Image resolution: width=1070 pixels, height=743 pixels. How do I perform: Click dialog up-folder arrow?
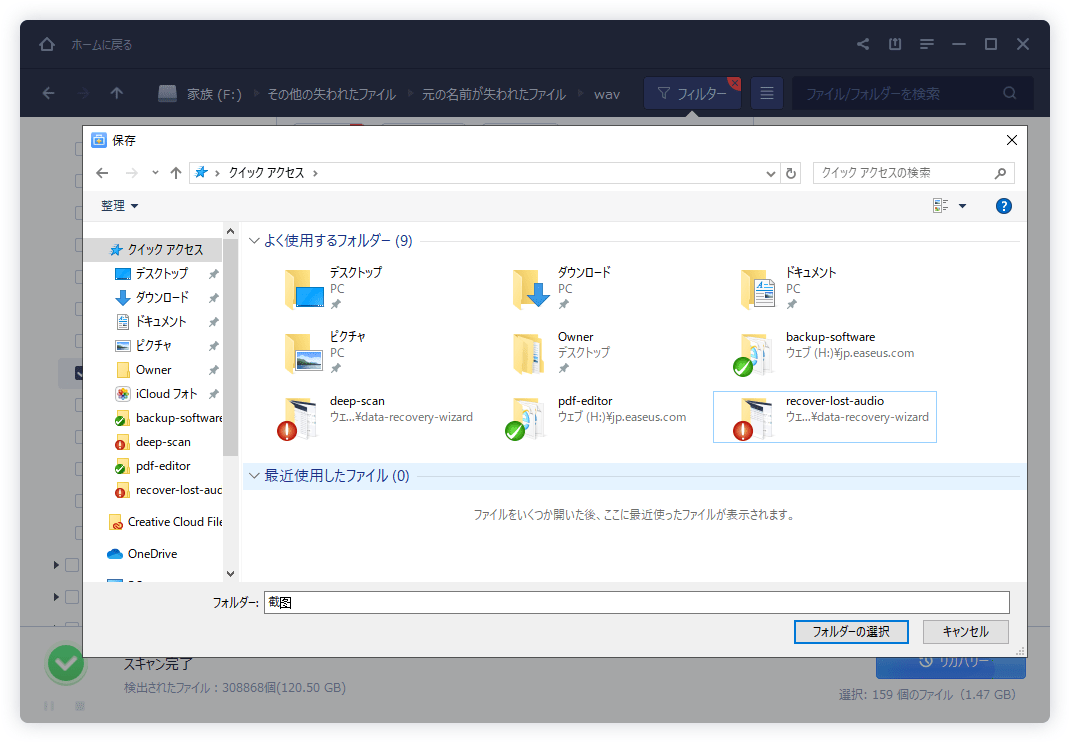pos(176,173)
